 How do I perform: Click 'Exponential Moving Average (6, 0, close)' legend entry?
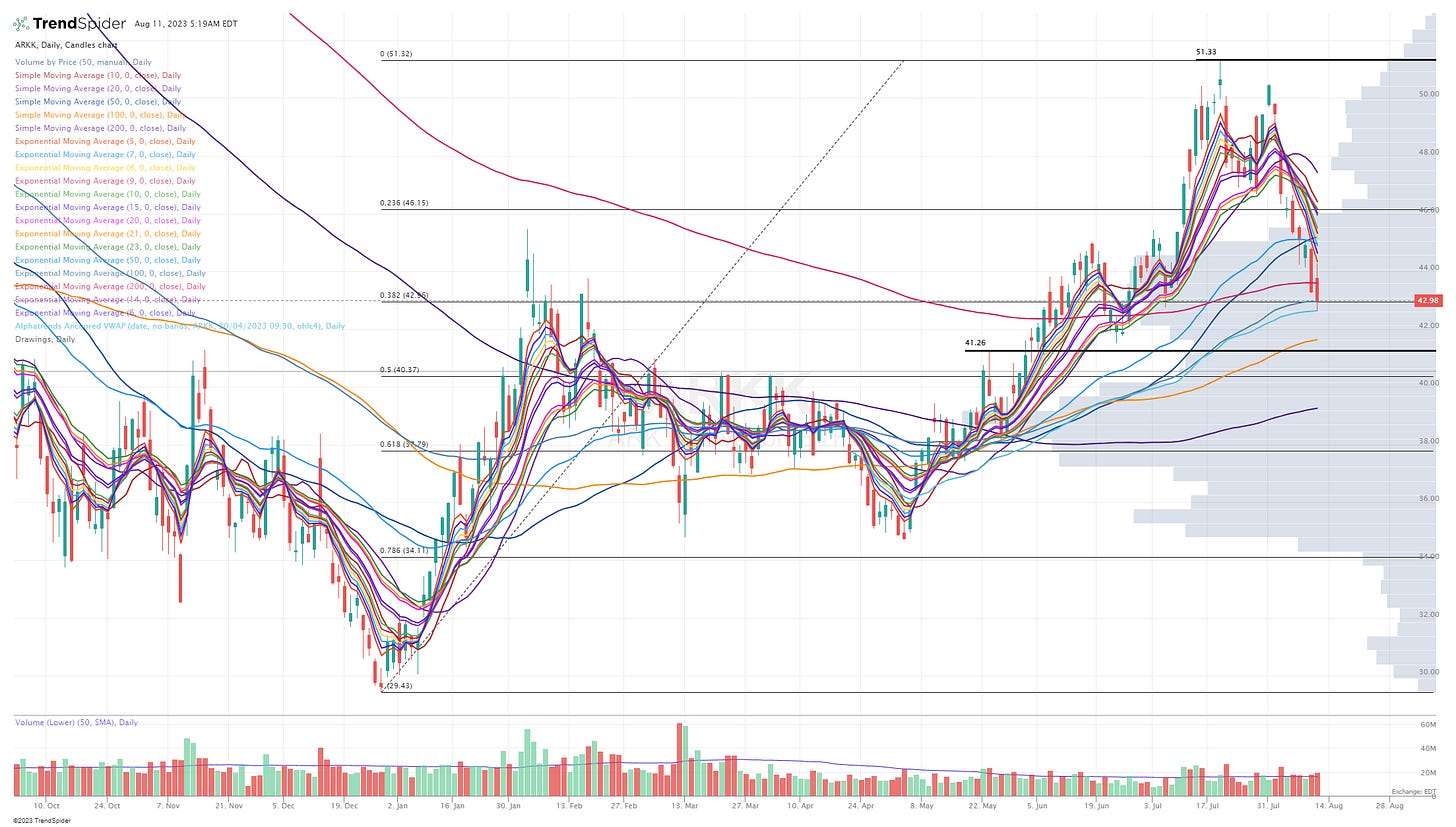point(105,312)
